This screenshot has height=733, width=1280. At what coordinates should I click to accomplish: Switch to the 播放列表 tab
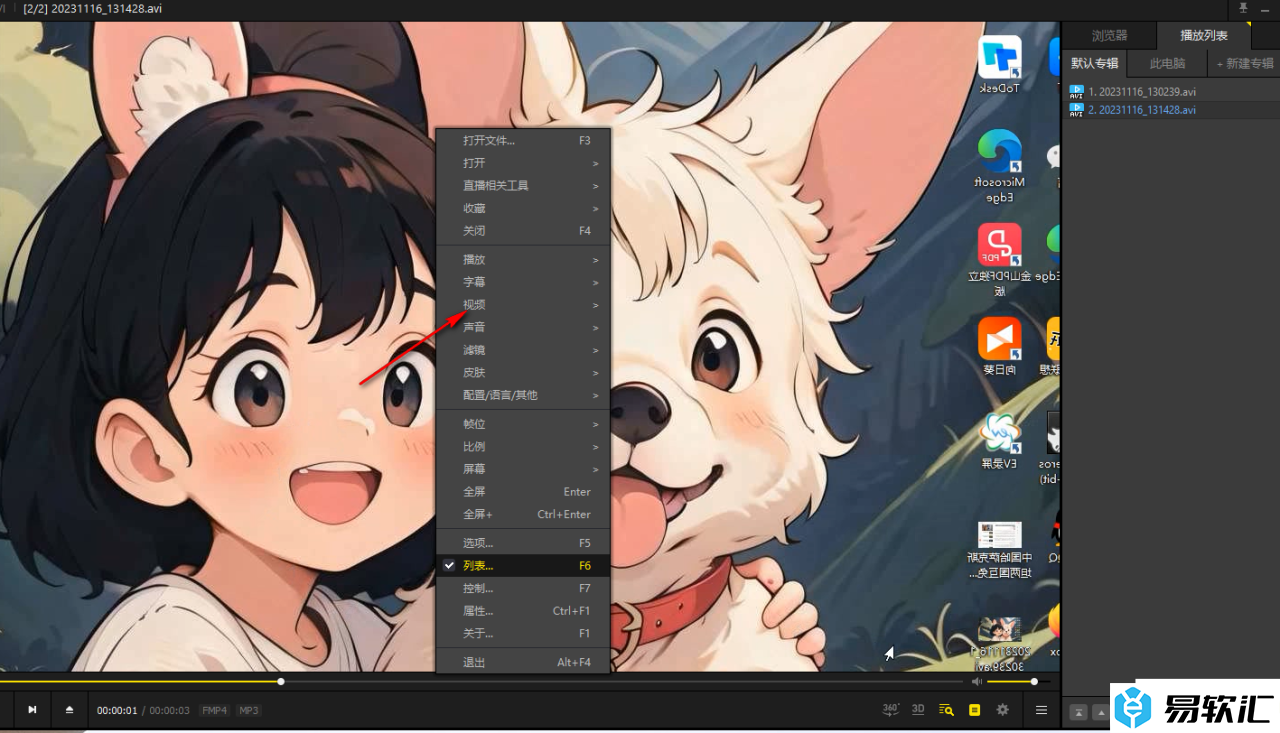point(1204,35)
